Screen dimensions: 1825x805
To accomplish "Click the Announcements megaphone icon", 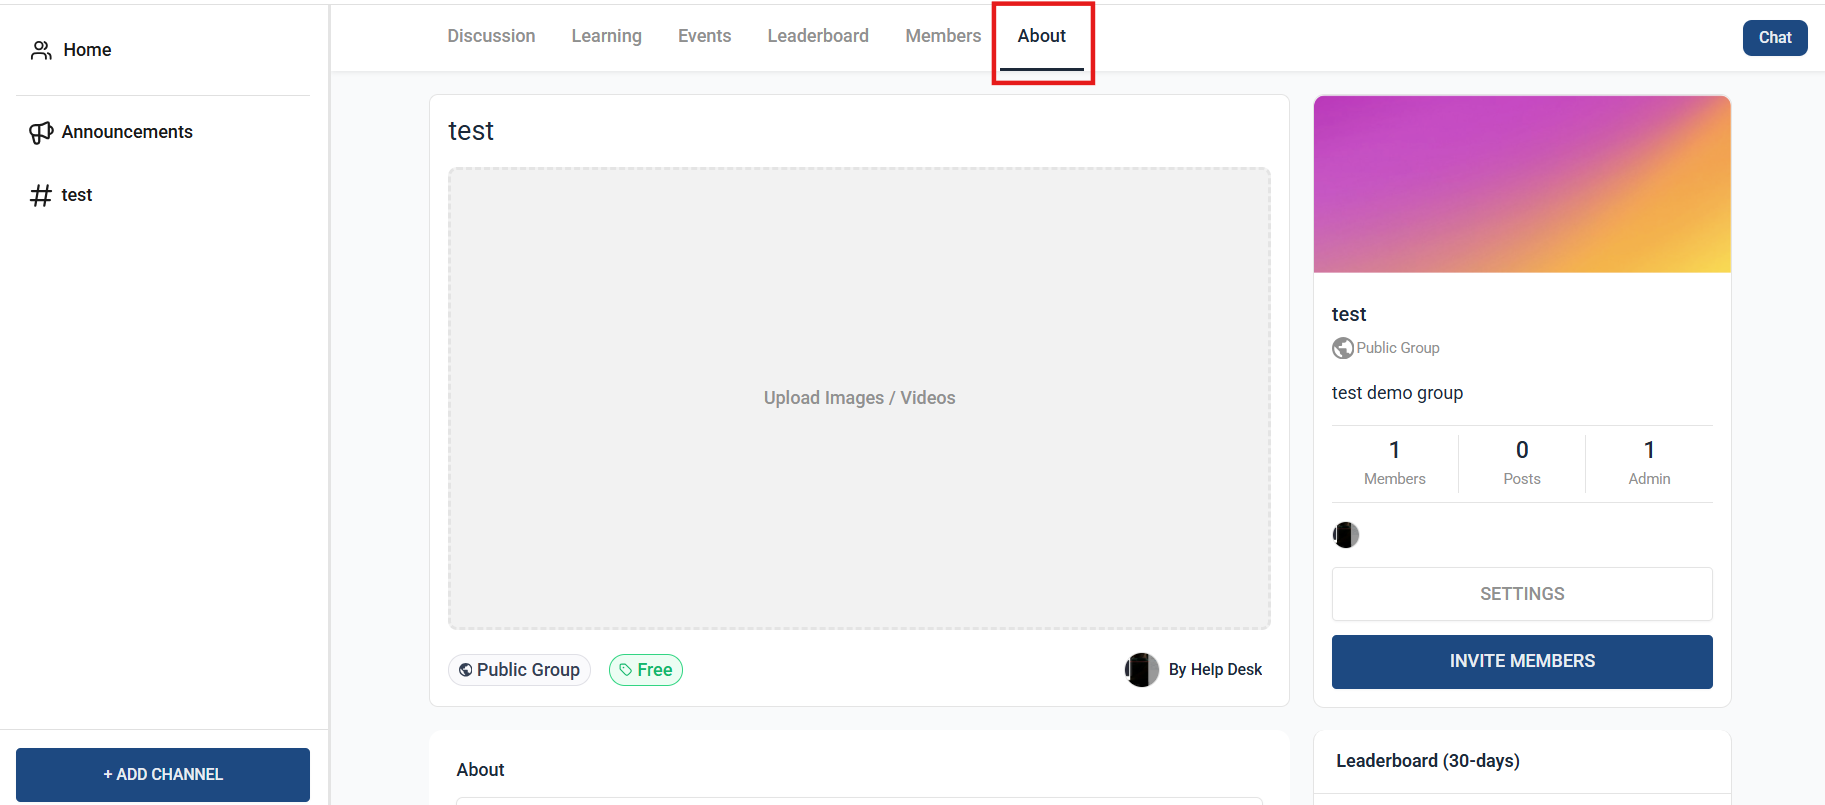I will (41, 132).
